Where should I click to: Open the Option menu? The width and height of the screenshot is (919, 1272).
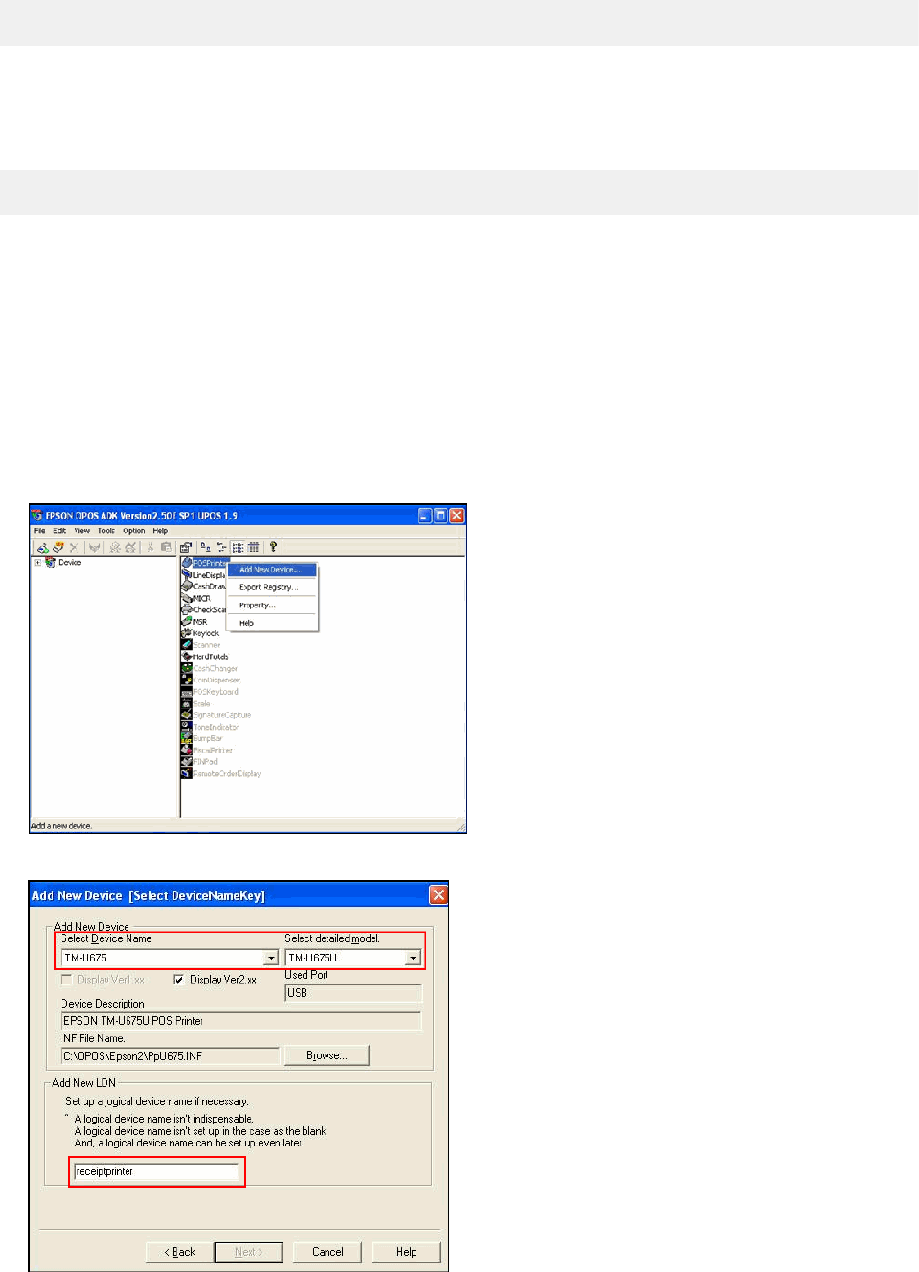(134, 530)
